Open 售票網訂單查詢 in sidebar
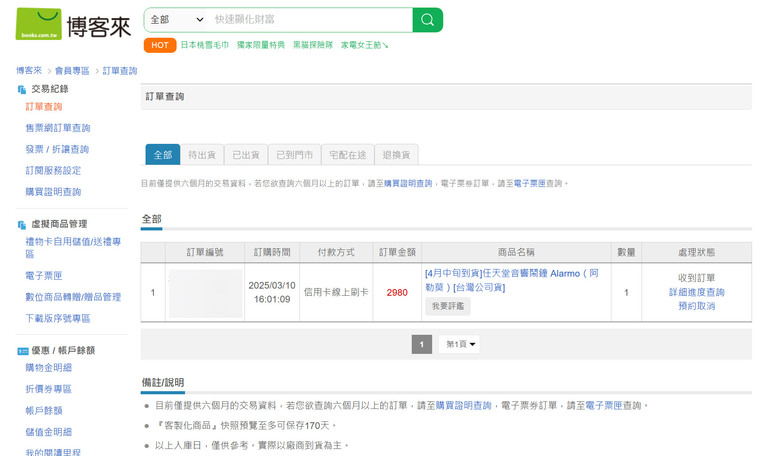The width and height of the screenshot is (780, 456). (58, 128)
